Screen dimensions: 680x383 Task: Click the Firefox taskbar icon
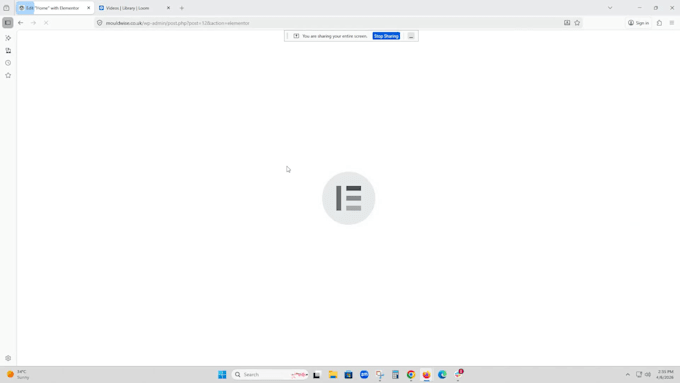(427, 375)
